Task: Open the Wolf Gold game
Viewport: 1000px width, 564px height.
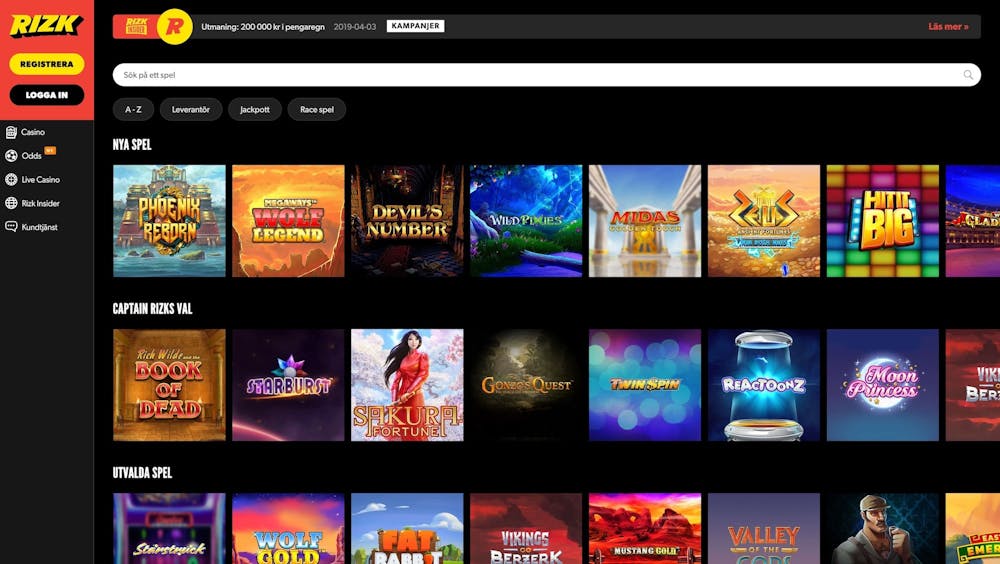Action: click(288, 528)
